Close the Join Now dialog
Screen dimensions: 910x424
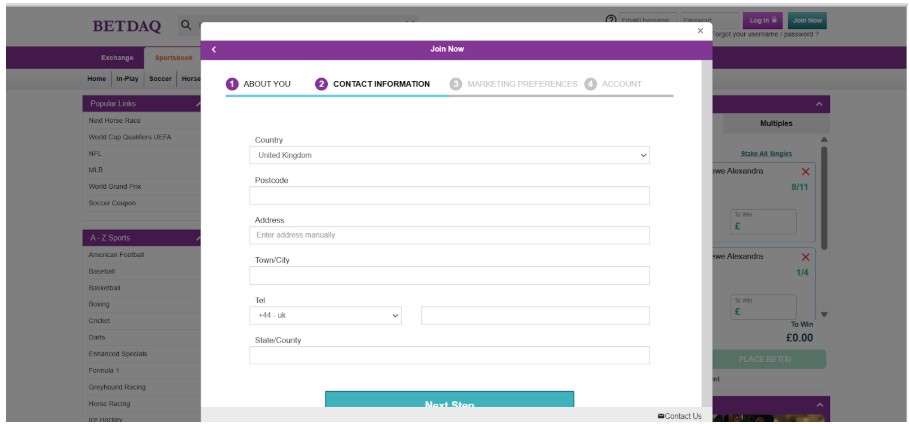tap(700, 31)
